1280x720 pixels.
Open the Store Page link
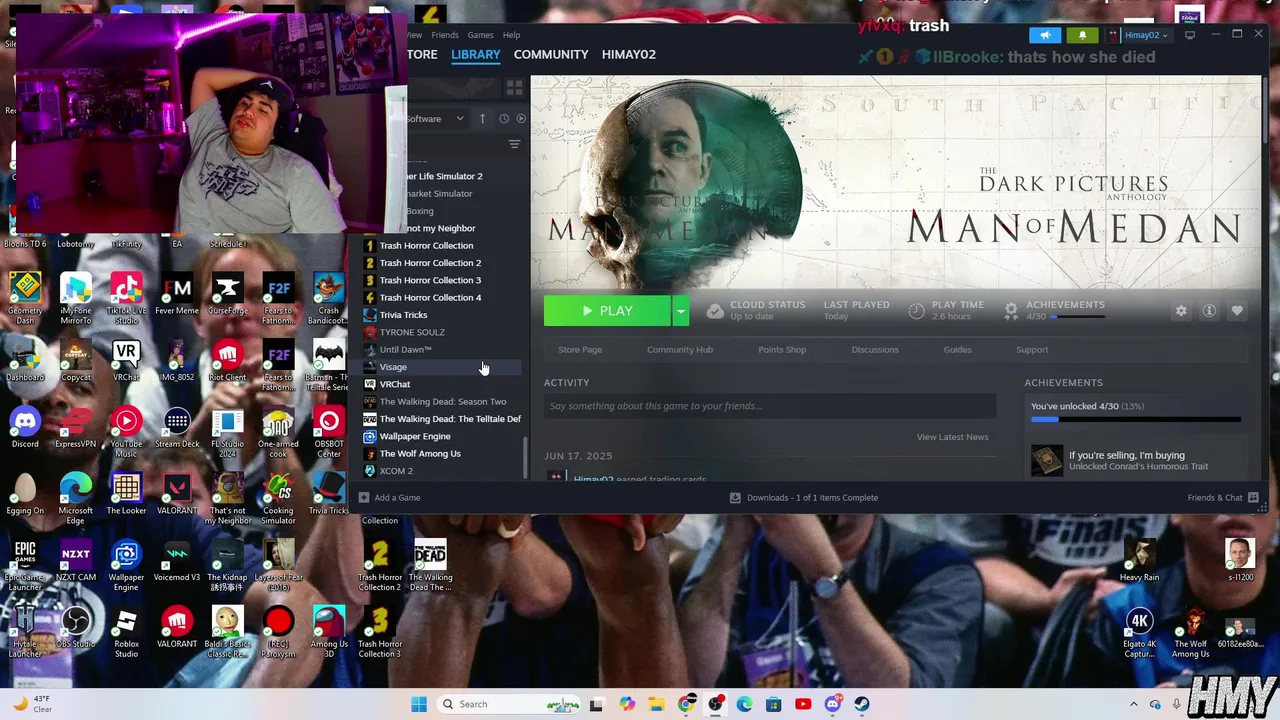[x=580, y=350]
